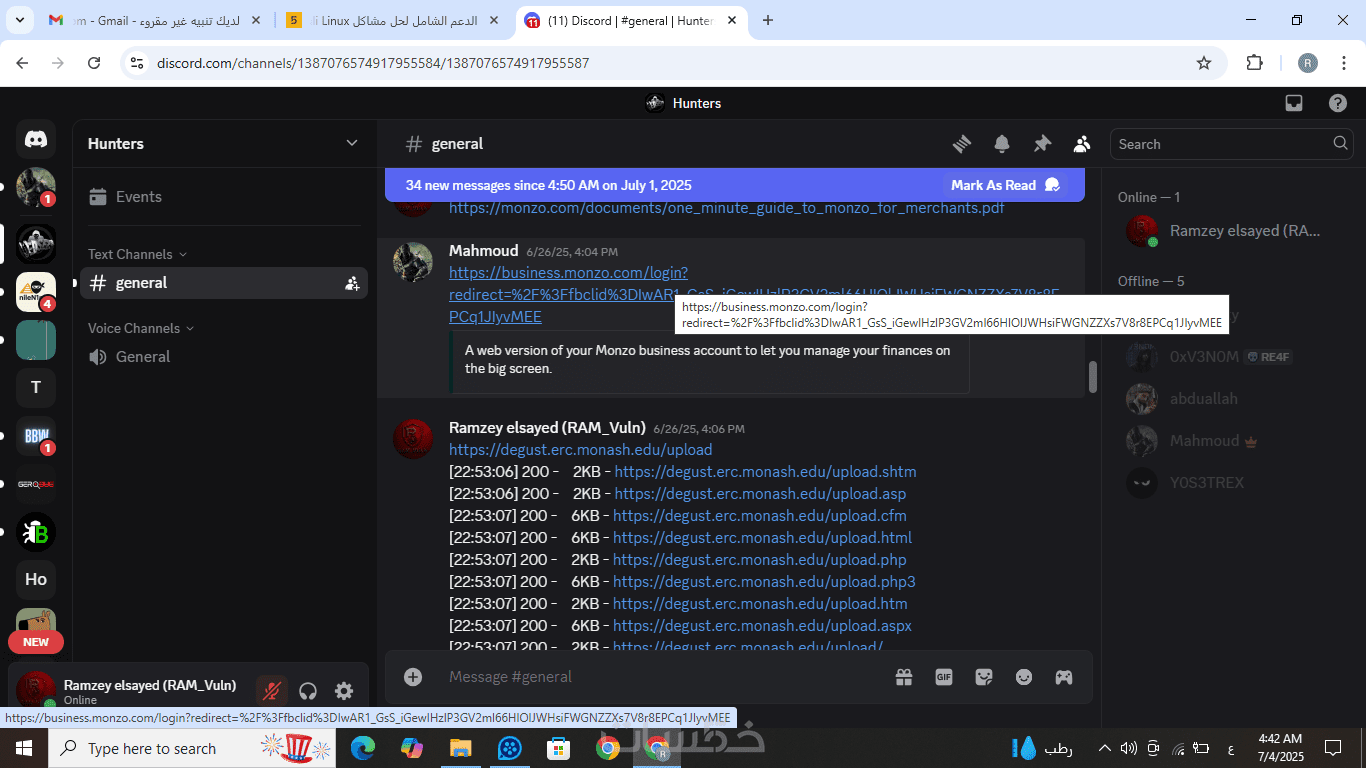Viewport: 1366px width, 768px height.
Task: Open the Discord inbox icon
Action: click(1294, 103)
